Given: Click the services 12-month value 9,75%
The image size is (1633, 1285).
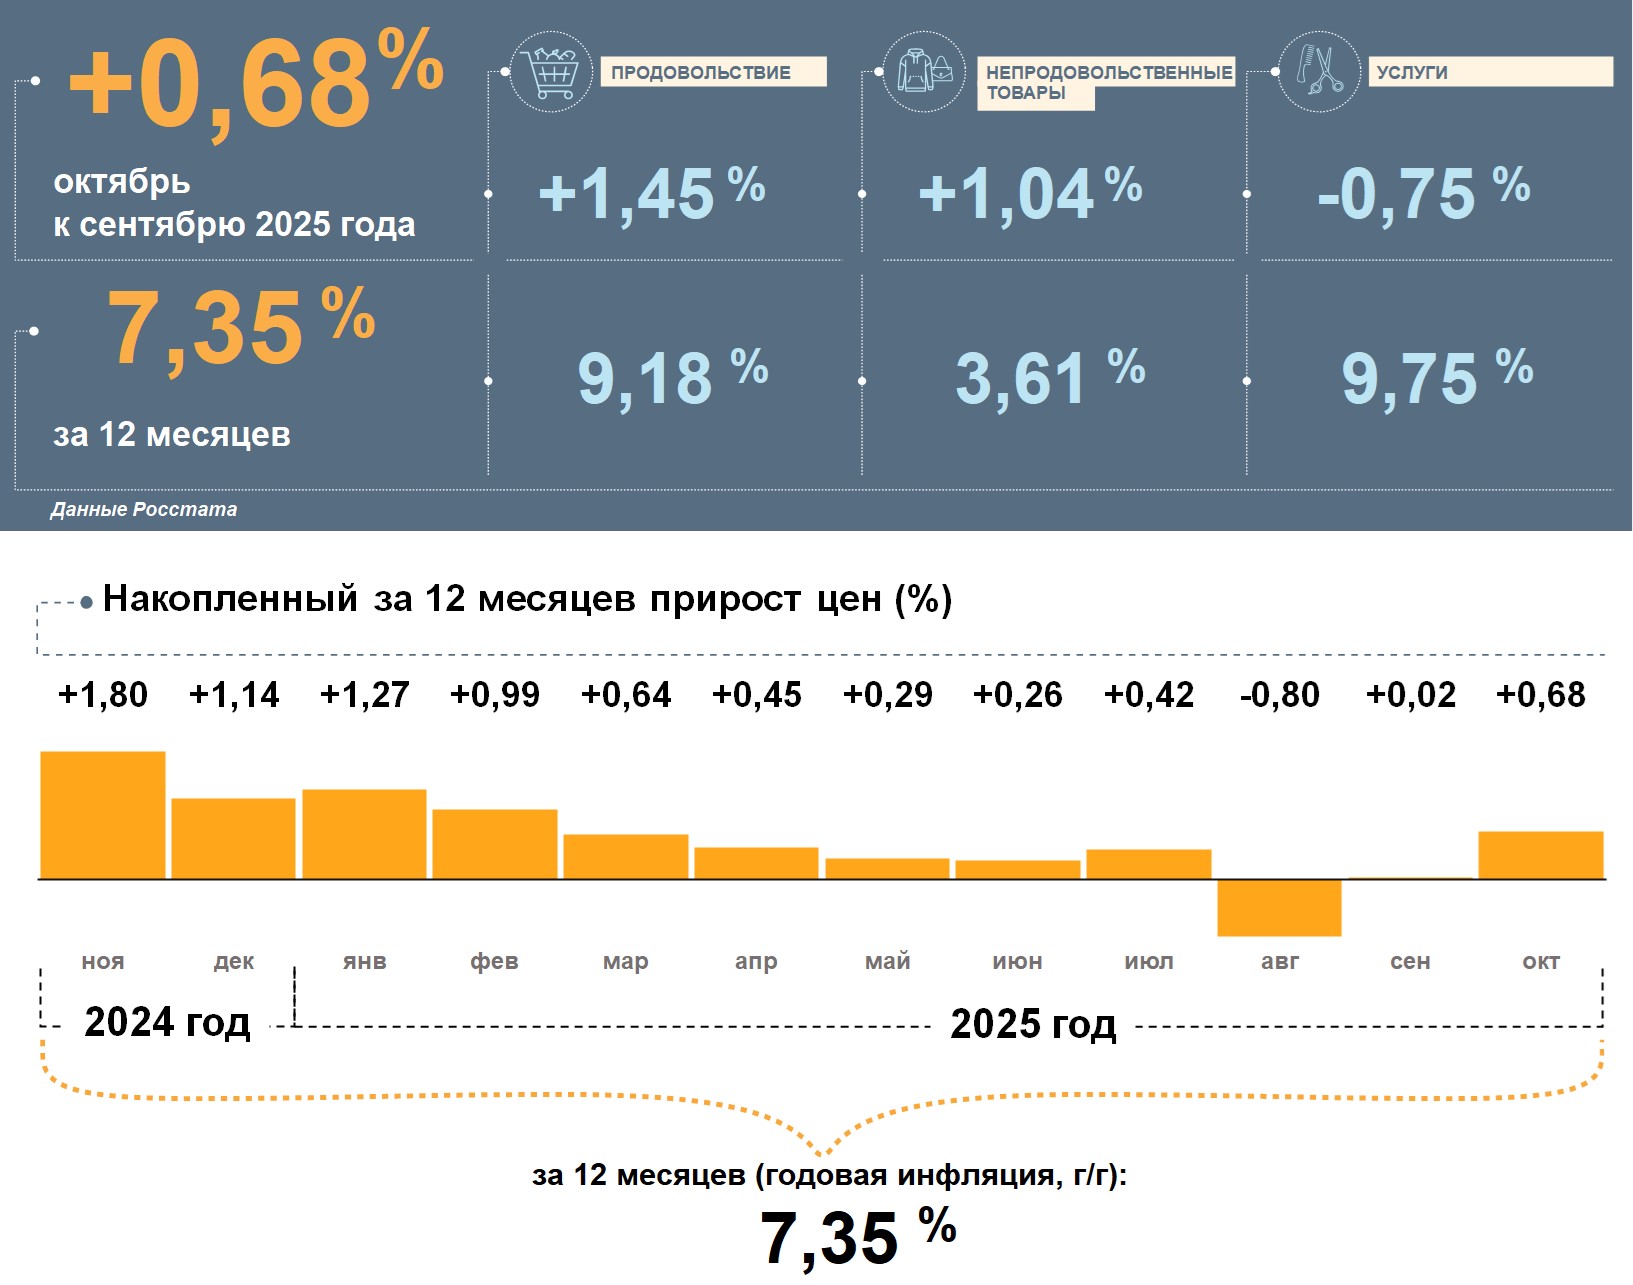Looking at the screenshot, I should (1436, 378).
